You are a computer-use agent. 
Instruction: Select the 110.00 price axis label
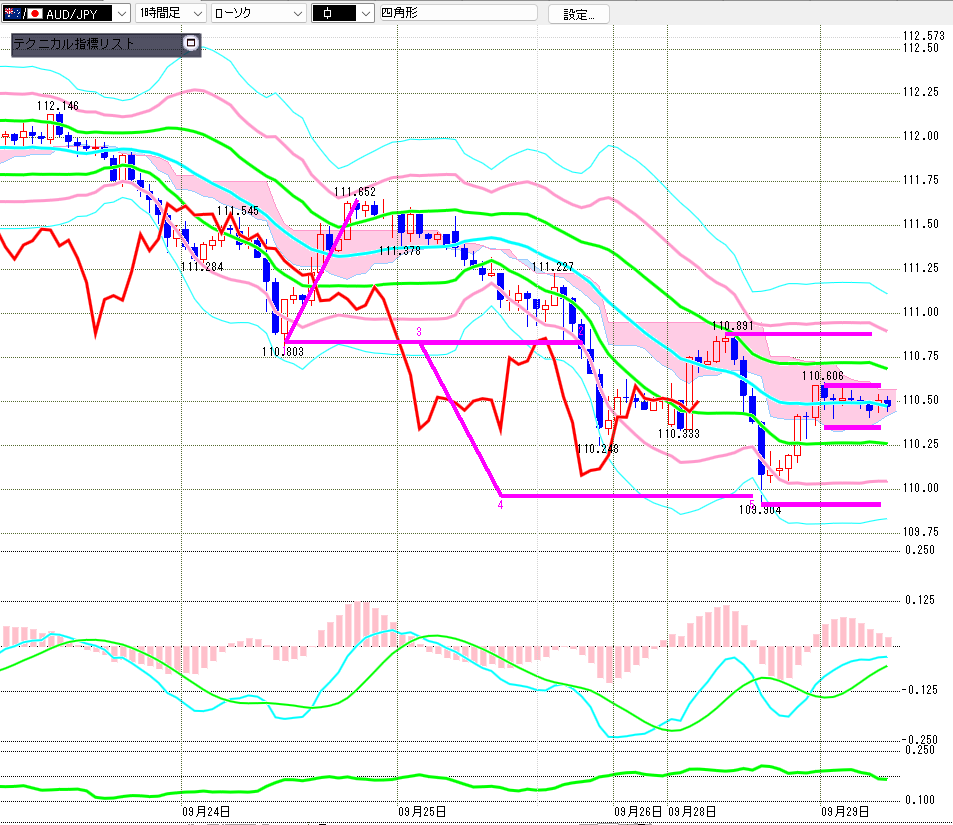tap(921, 488)
